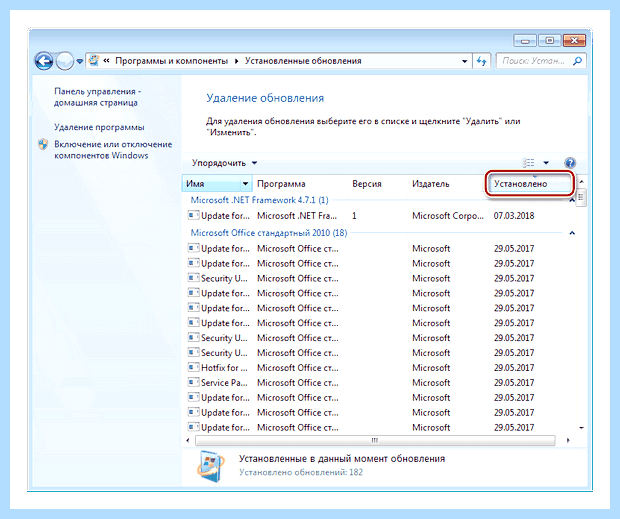Open Панель управления - домашняя страница link
The image size is (620, 519).
coord(97,97)
